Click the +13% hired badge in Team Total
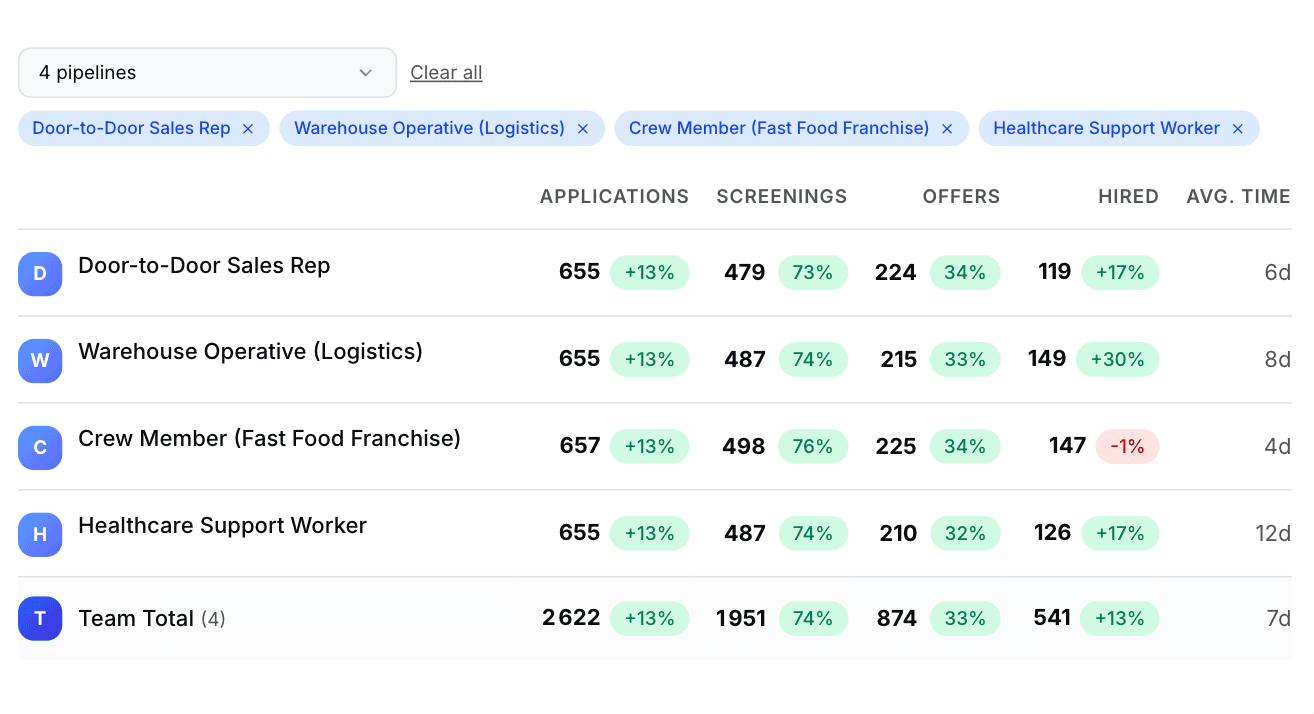This screenshot has height=714, width=1314. [1120, 619]
